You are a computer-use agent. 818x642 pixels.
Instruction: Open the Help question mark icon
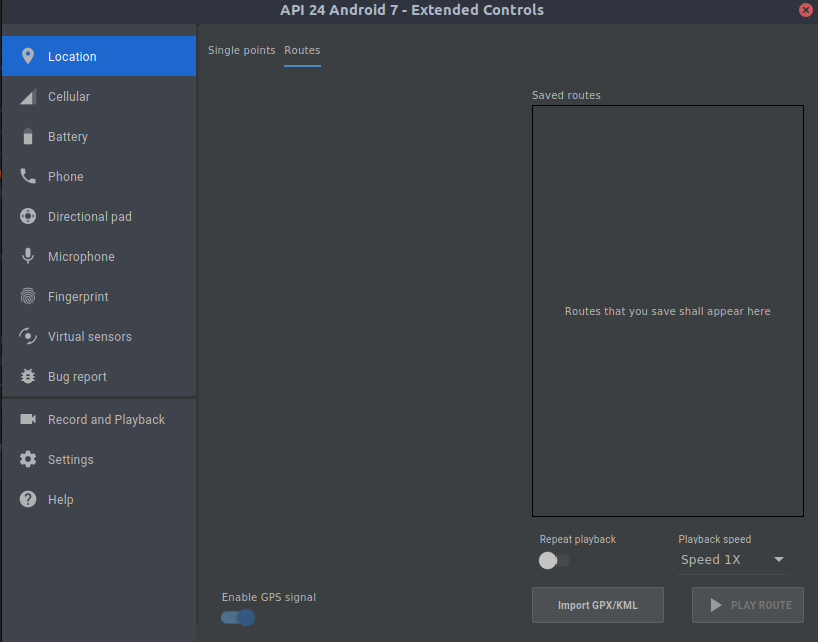[28, 500]
